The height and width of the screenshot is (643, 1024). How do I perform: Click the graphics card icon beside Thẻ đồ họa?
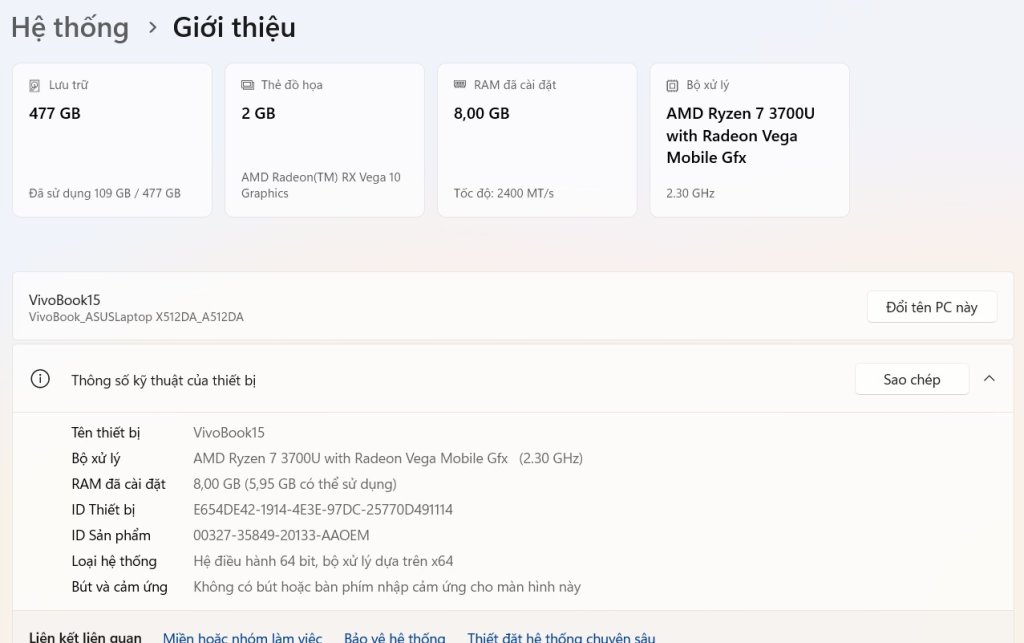(248, 85)
